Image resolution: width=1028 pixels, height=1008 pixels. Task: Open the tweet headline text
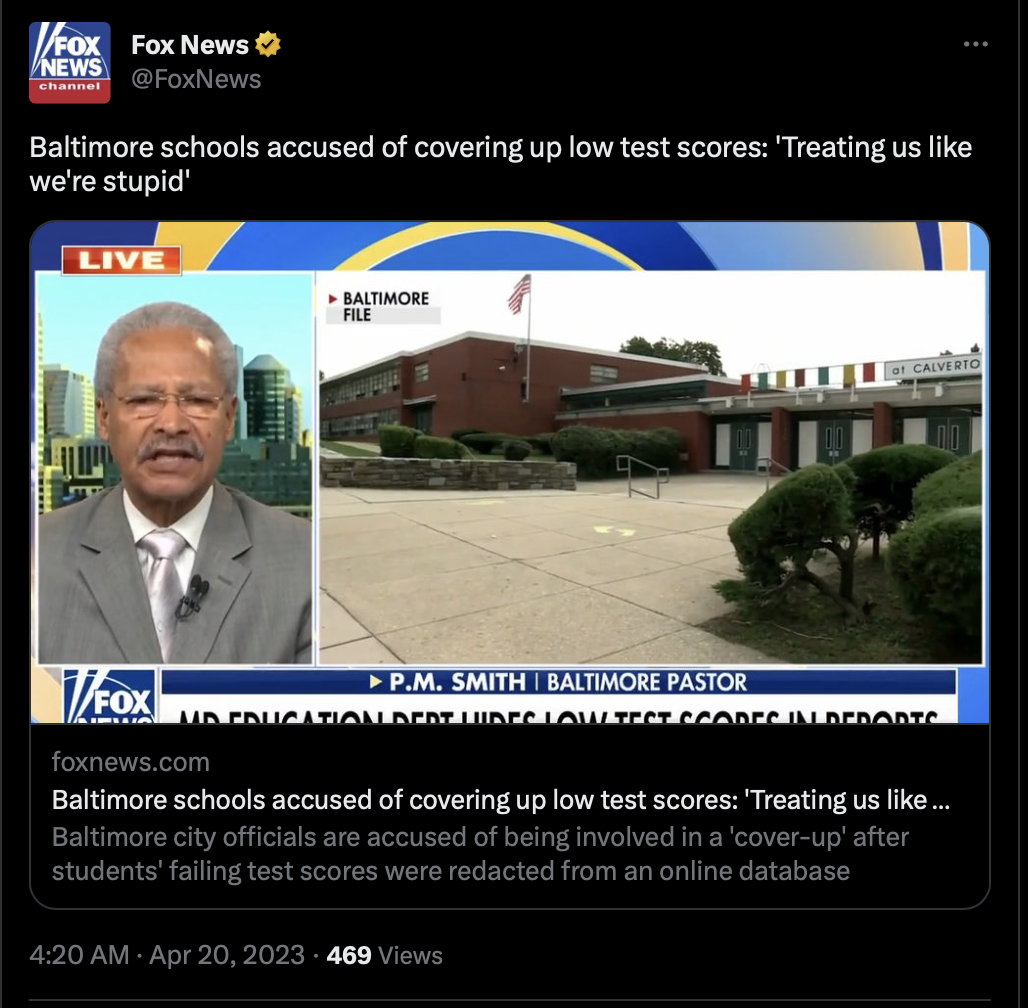pyautogui.click(x=500, y=164)
